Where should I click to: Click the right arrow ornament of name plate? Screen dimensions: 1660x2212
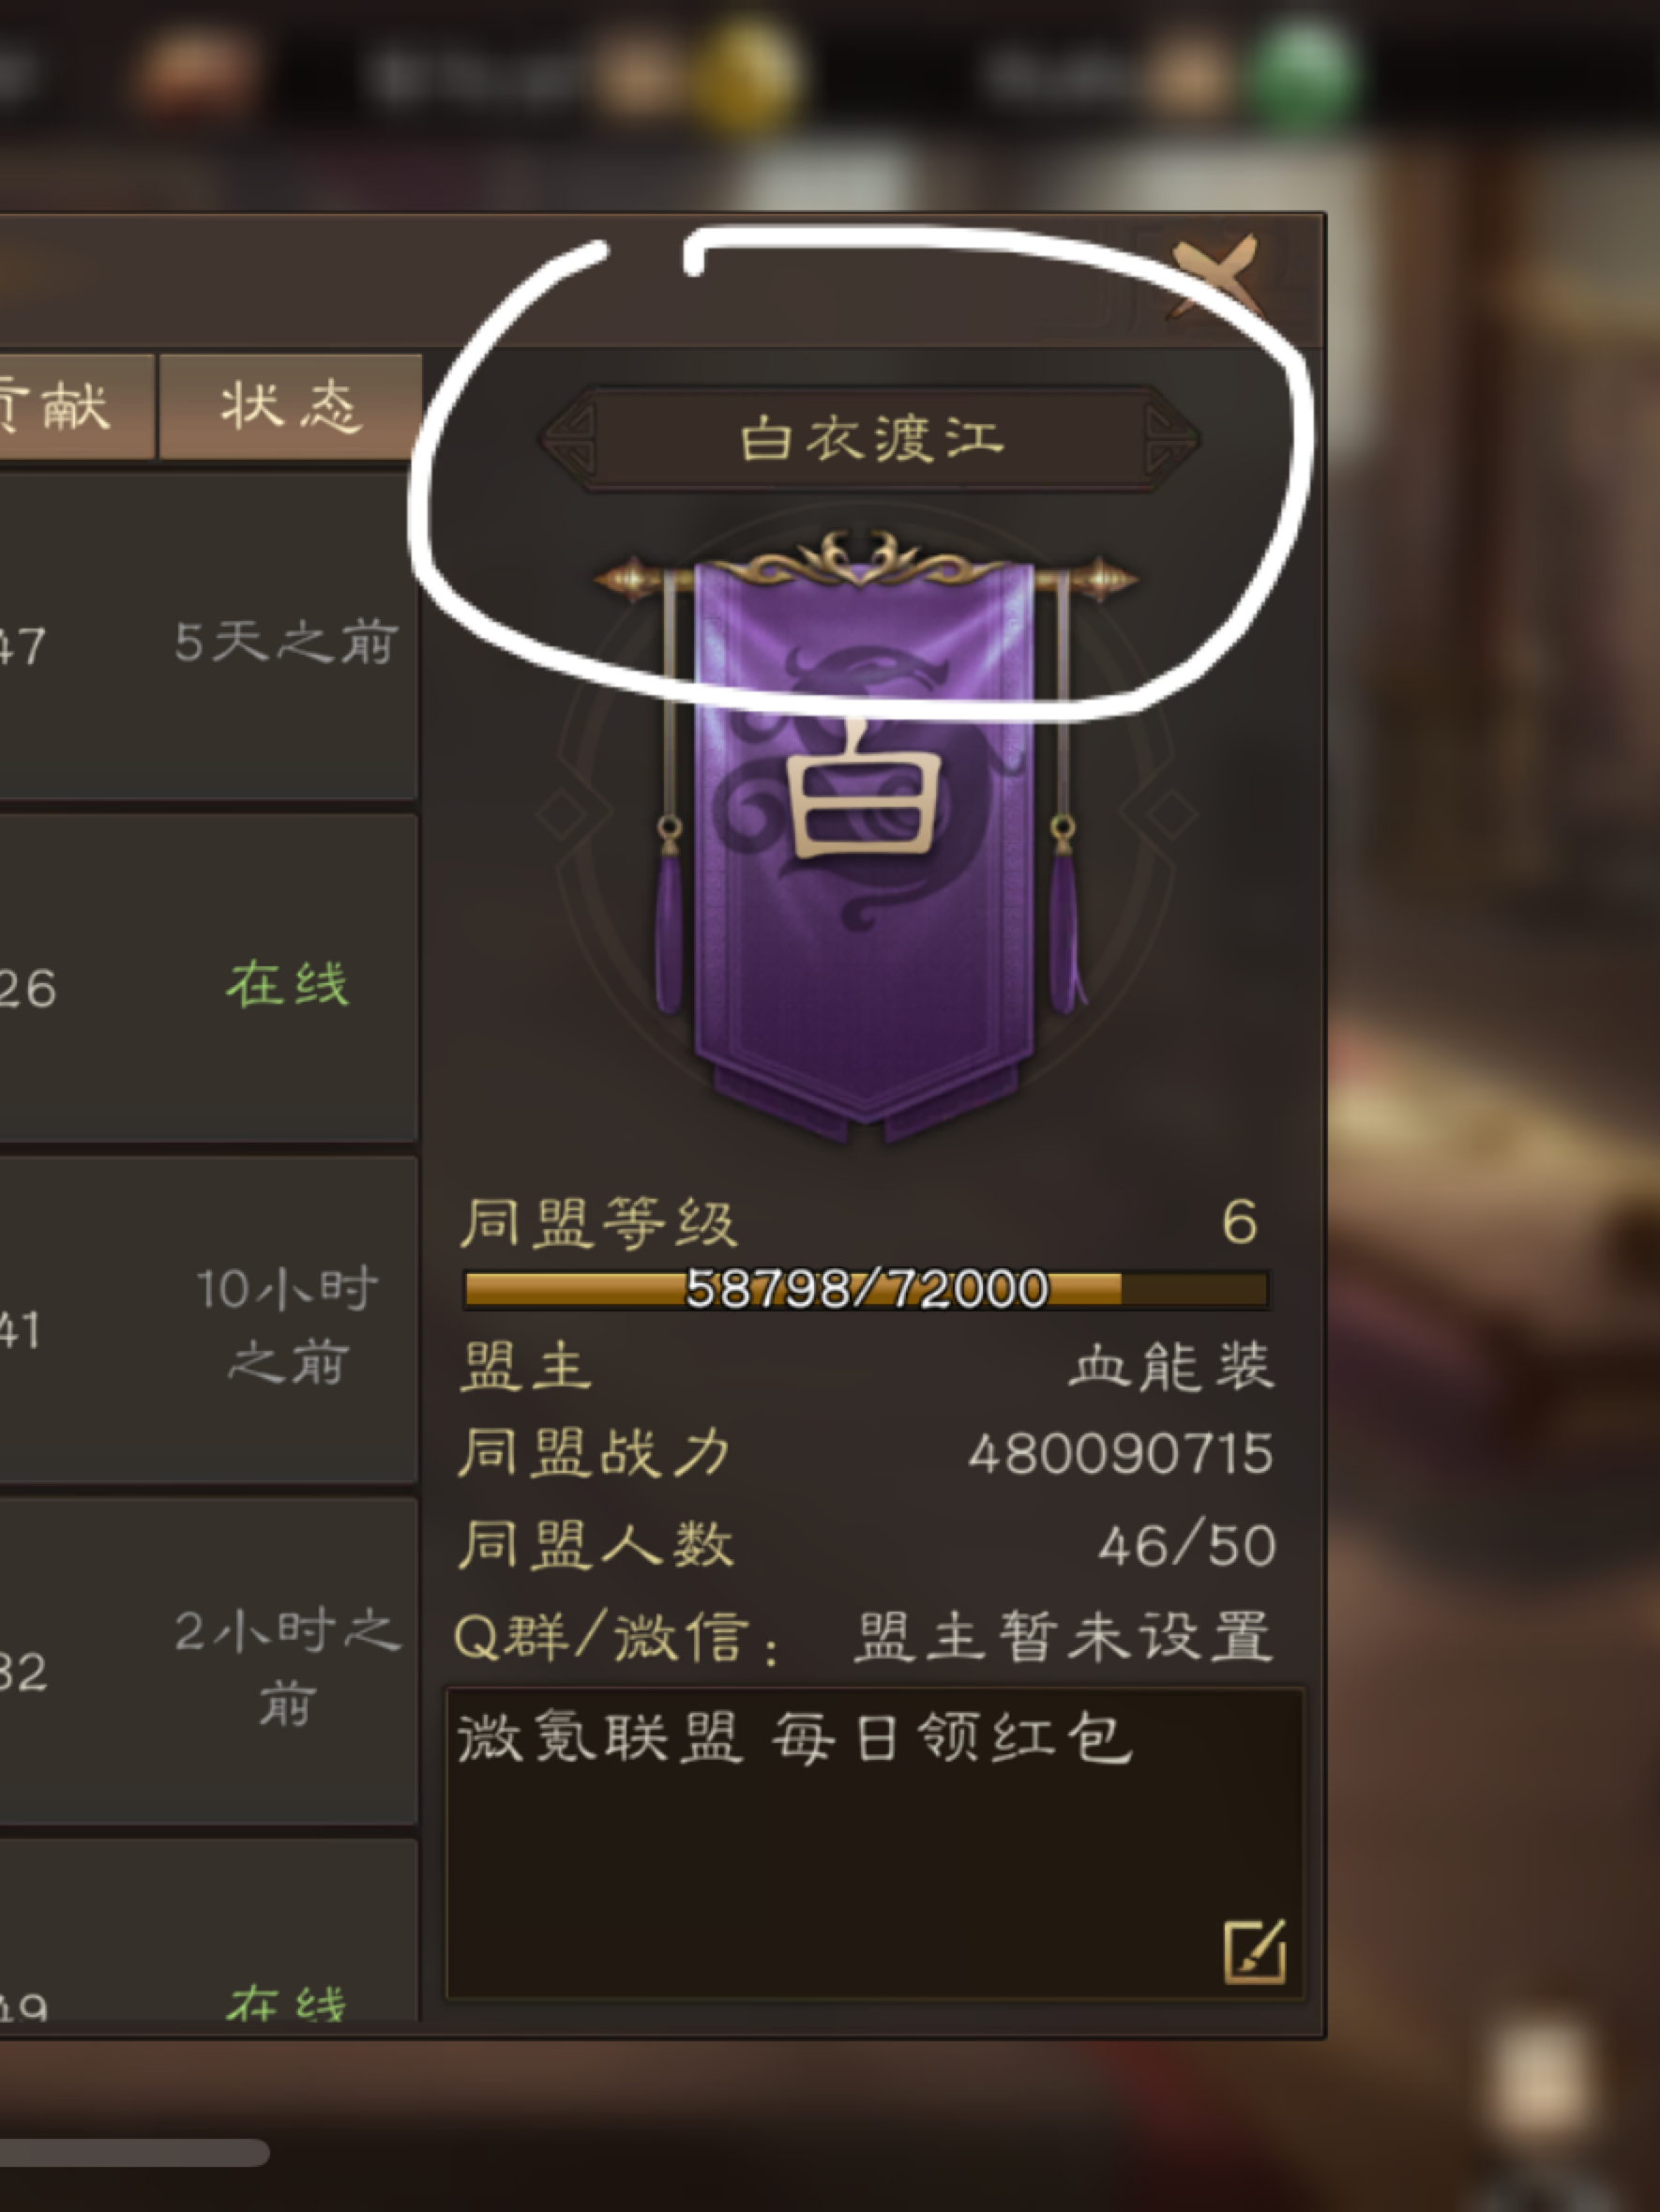coord(1170,438)
